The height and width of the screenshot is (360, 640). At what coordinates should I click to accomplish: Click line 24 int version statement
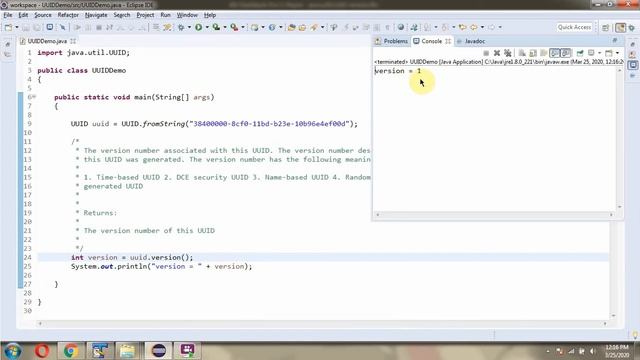(x=132, y=258)
